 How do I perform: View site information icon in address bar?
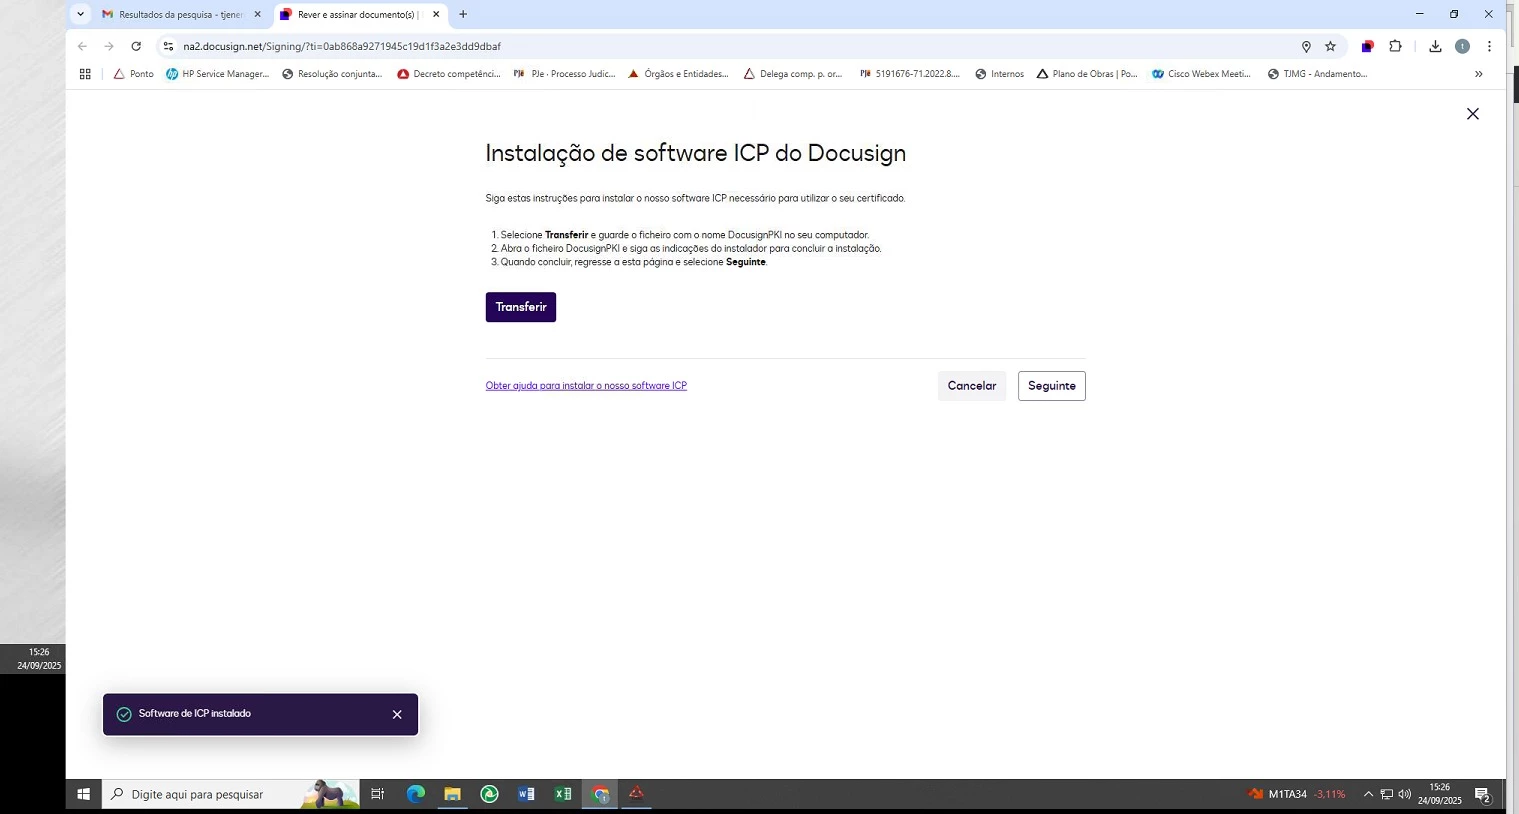pos(168,46)
